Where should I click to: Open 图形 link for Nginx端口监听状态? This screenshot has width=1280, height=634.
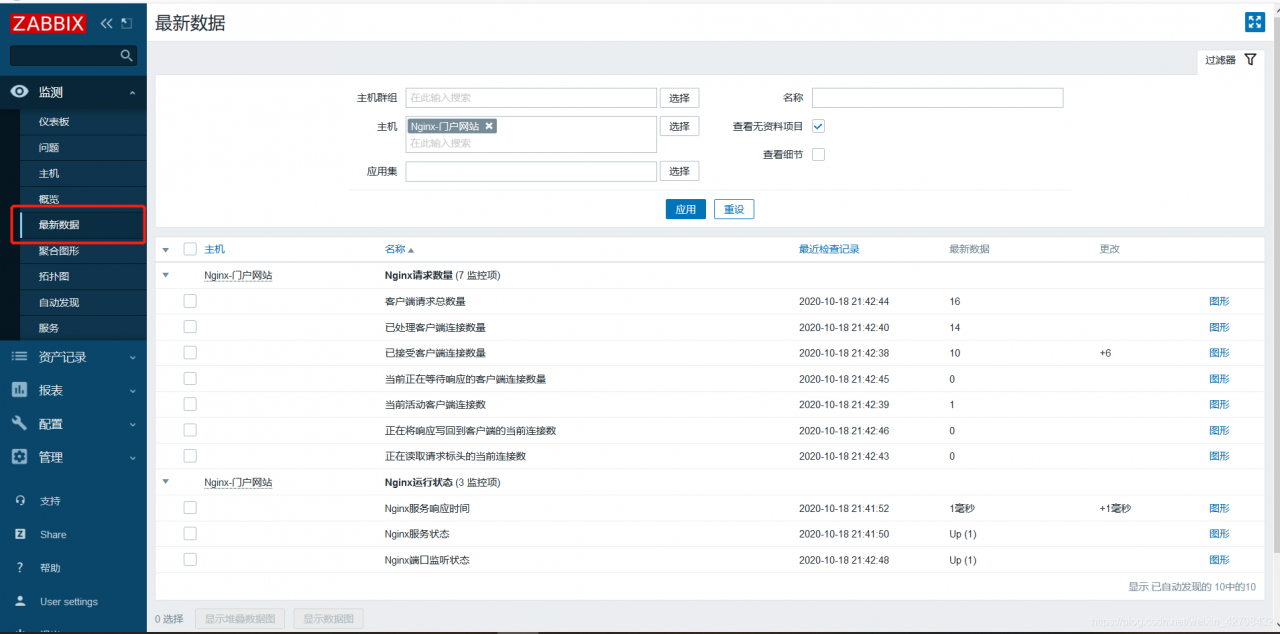[1219, 560]
